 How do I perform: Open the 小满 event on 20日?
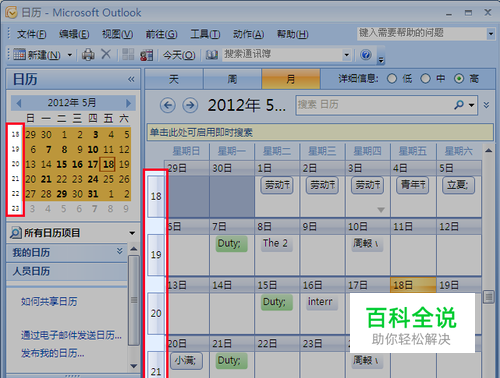pyautogui.click(x=186, y=361)
